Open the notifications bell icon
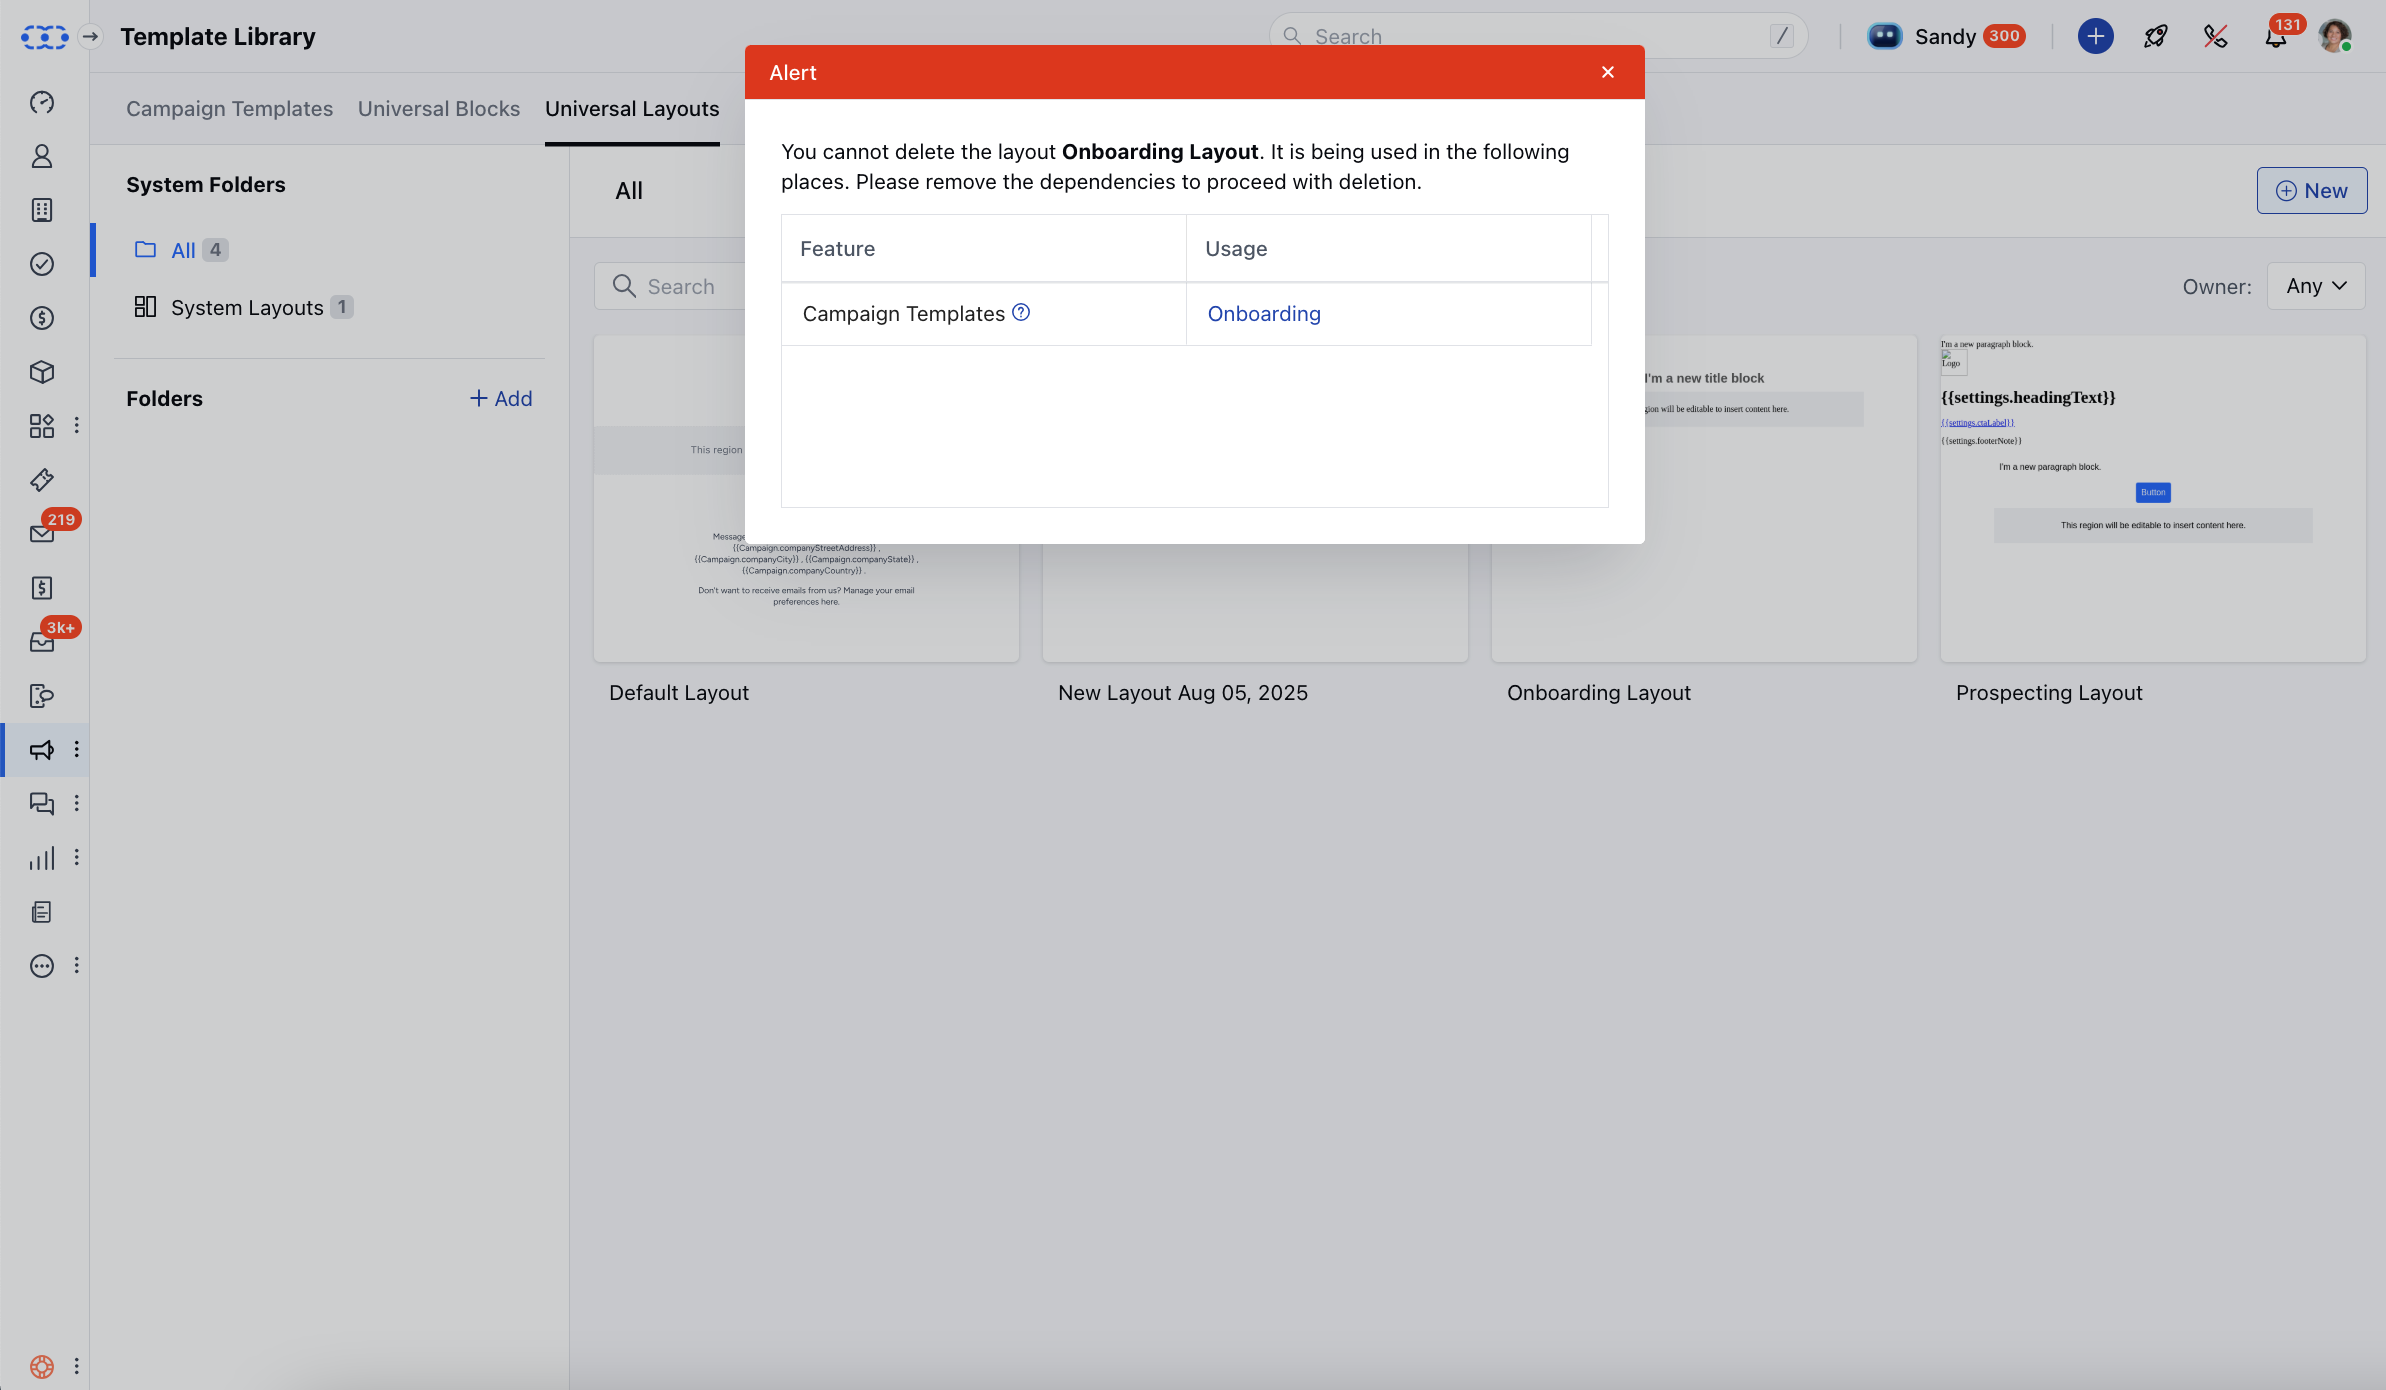Viewport: 2386px width, 1390px height. pos(2275,37)
